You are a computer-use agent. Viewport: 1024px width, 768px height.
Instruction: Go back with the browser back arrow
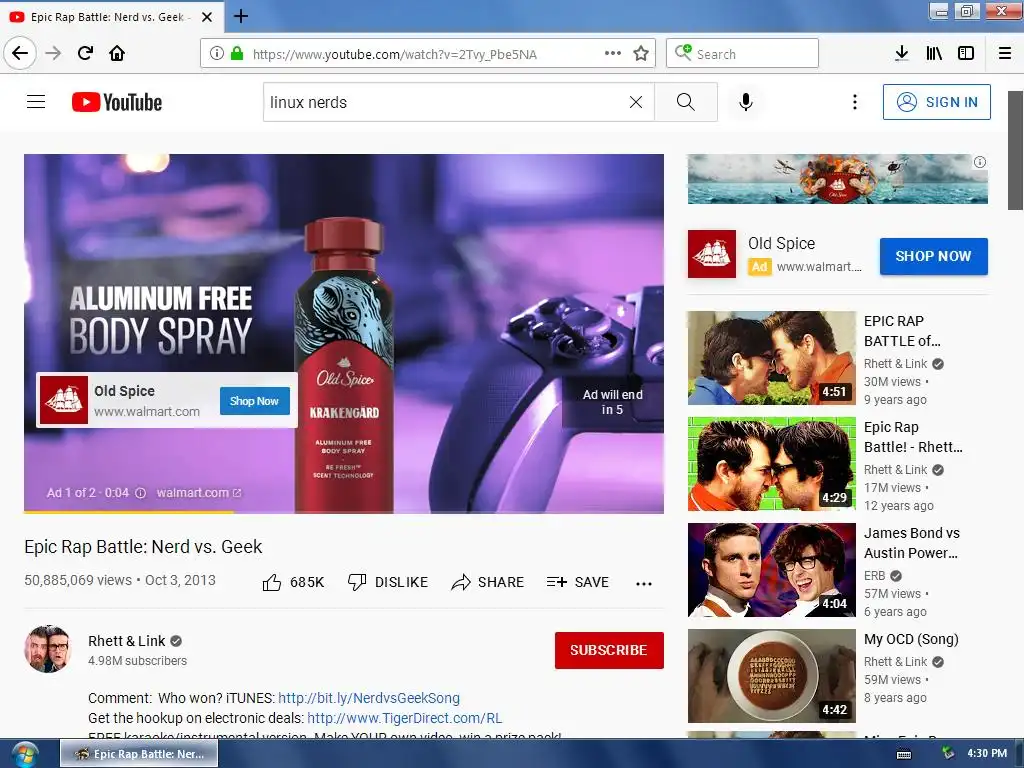(20, 53)
